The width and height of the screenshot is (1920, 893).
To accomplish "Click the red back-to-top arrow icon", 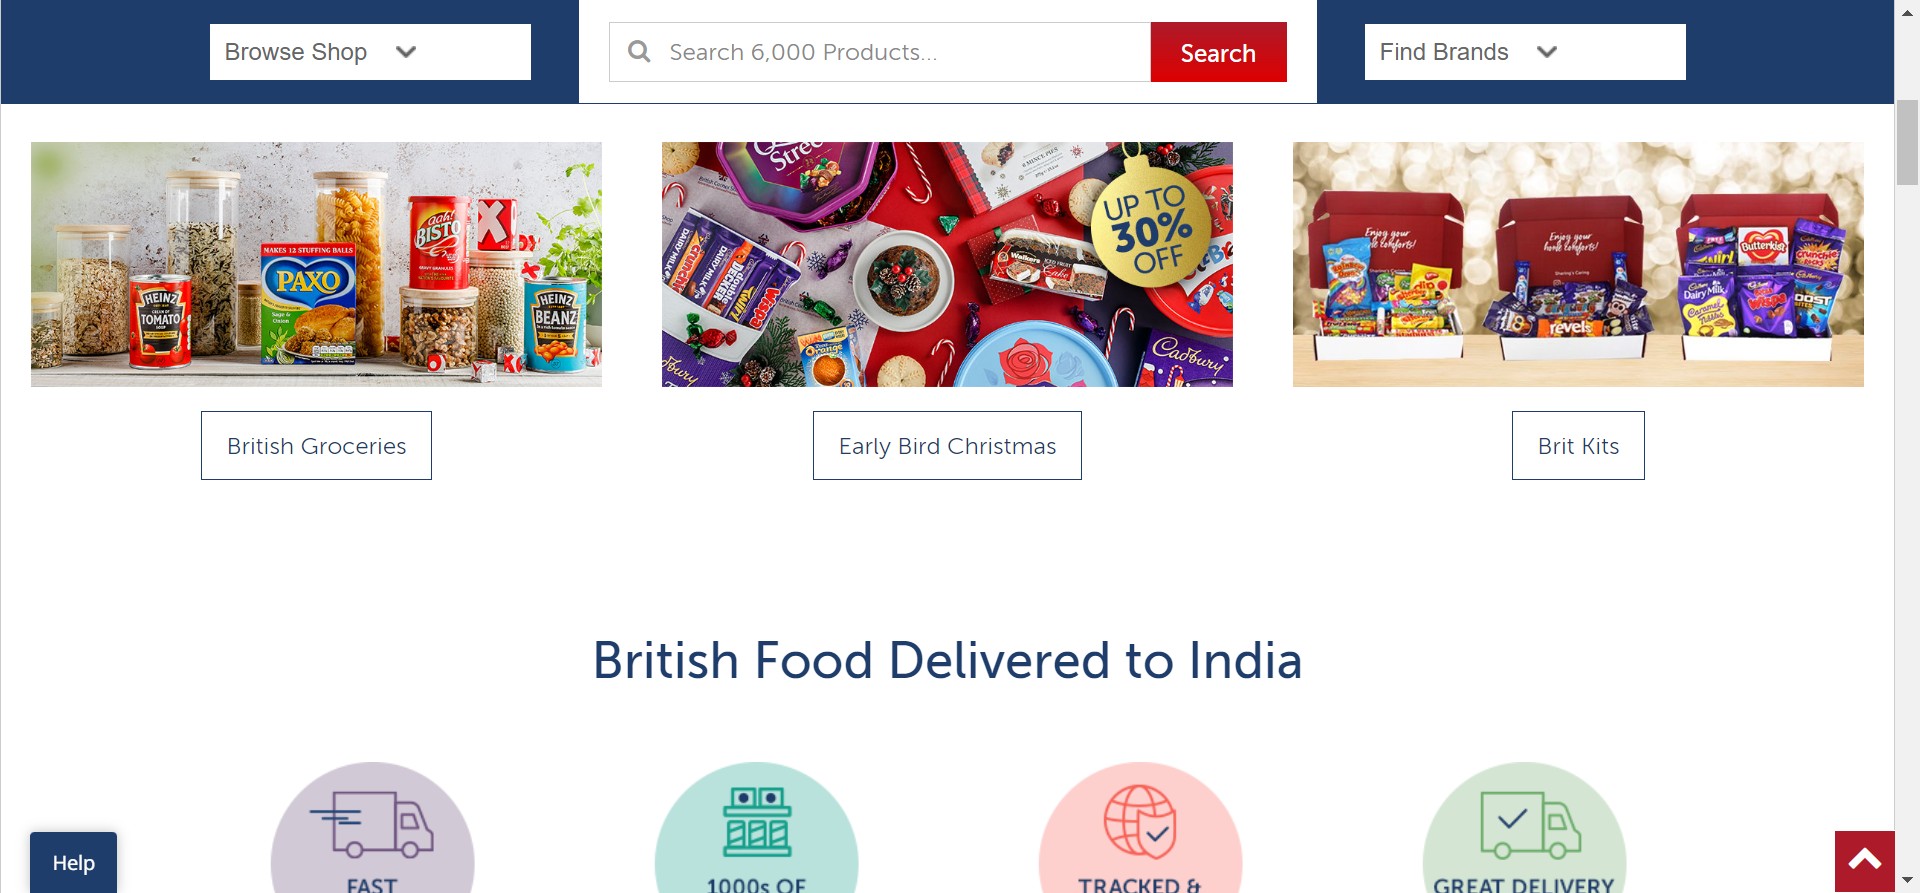I will [1865, 861].
